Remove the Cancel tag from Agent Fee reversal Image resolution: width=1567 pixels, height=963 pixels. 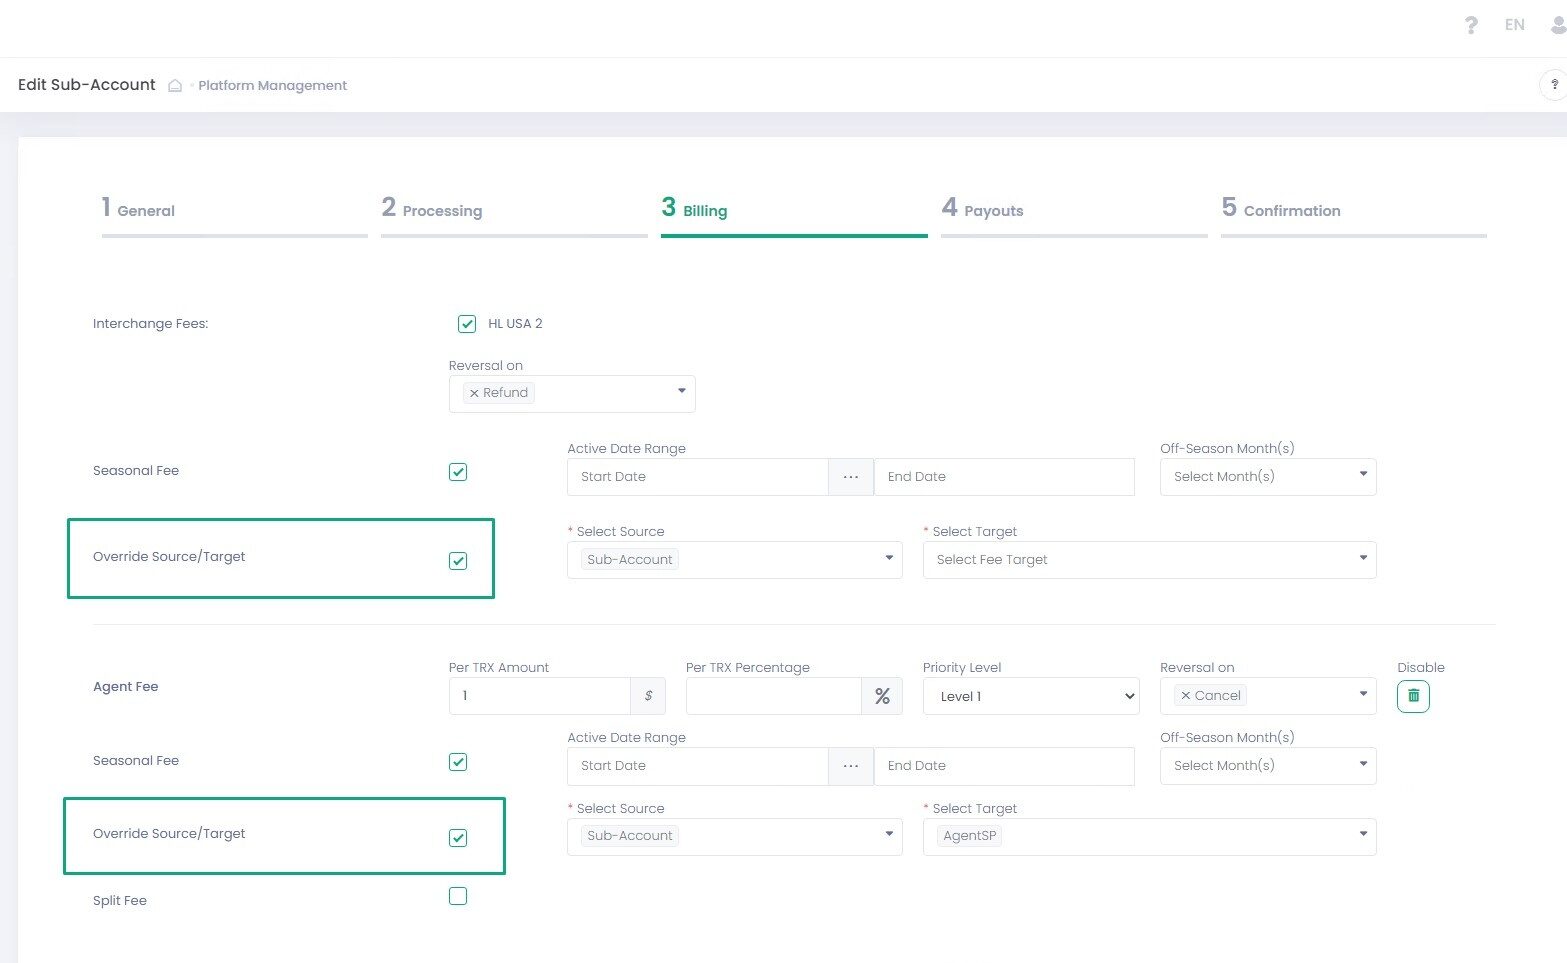[x=1186, y=696]
